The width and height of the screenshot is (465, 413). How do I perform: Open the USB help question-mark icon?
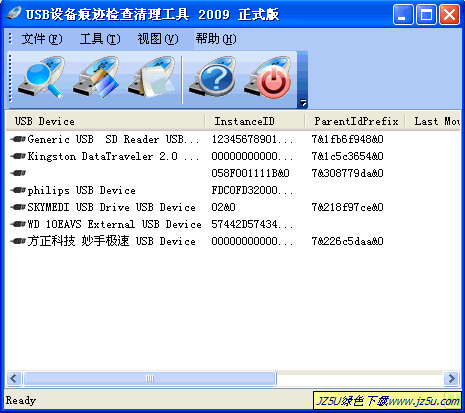coord(212,78)
